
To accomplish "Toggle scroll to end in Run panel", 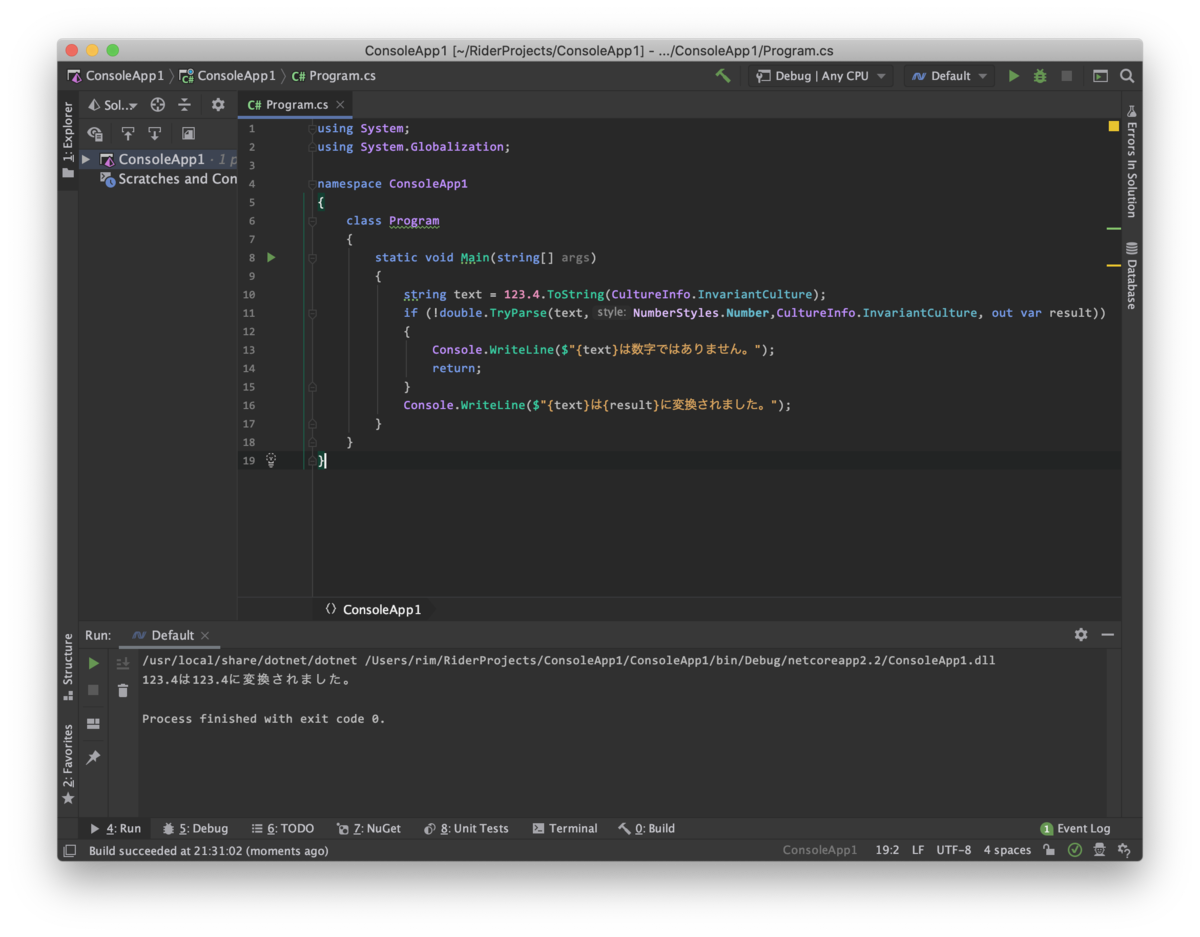I will click(123, 663).
